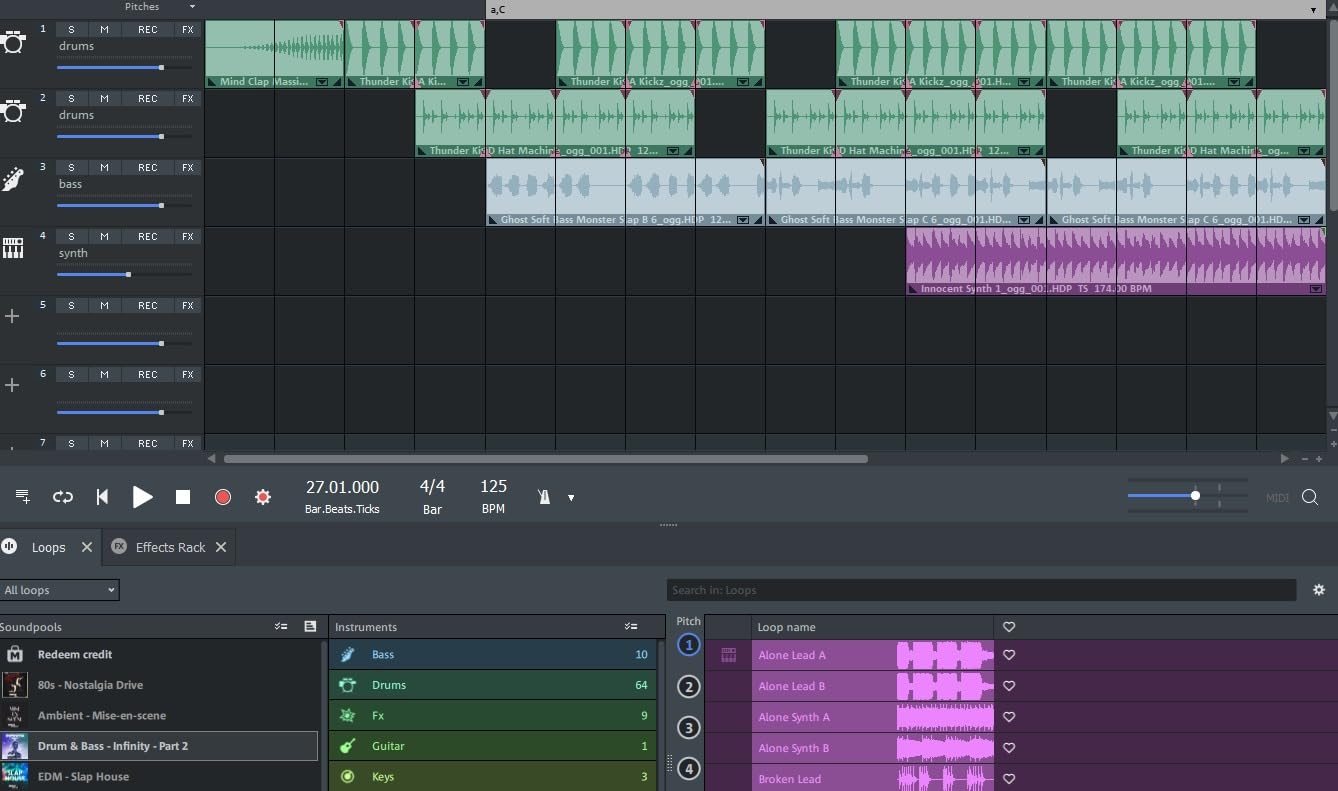
Task: Mute empty track 5
Action: [104, 305]
